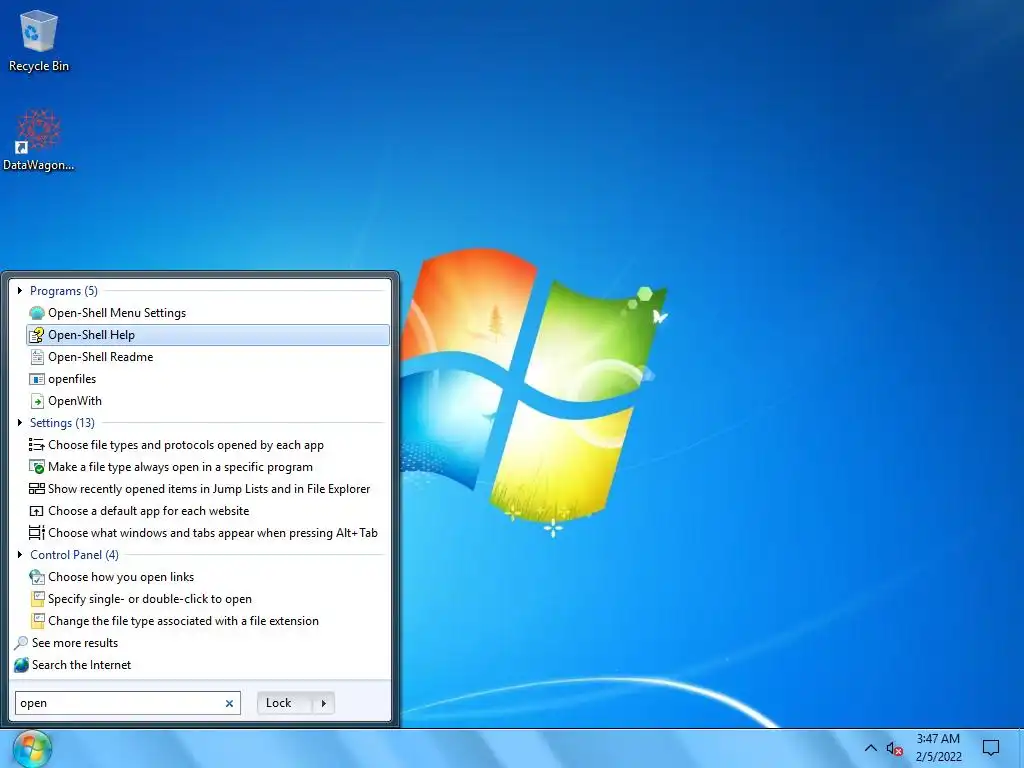Click icon for Specify single- or double-click
The width and height of the screenshot is (1024, 768).
[38, 599]
